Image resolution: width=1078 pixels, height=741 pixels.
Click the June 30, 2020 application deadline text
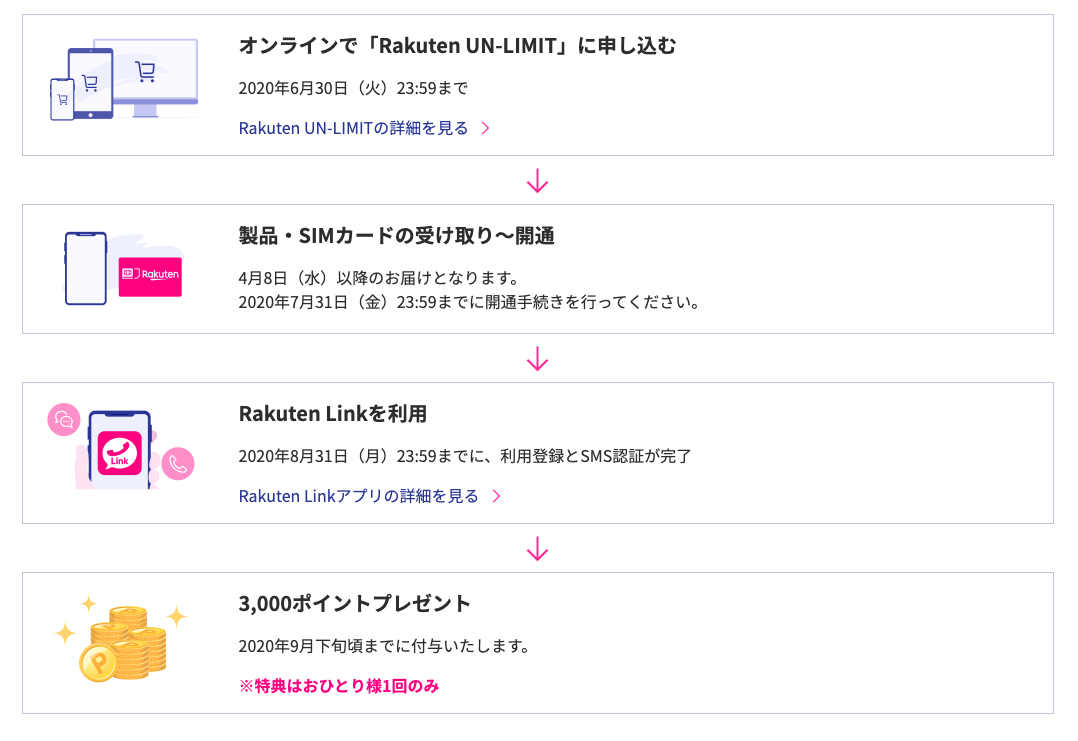pos(353,89)
